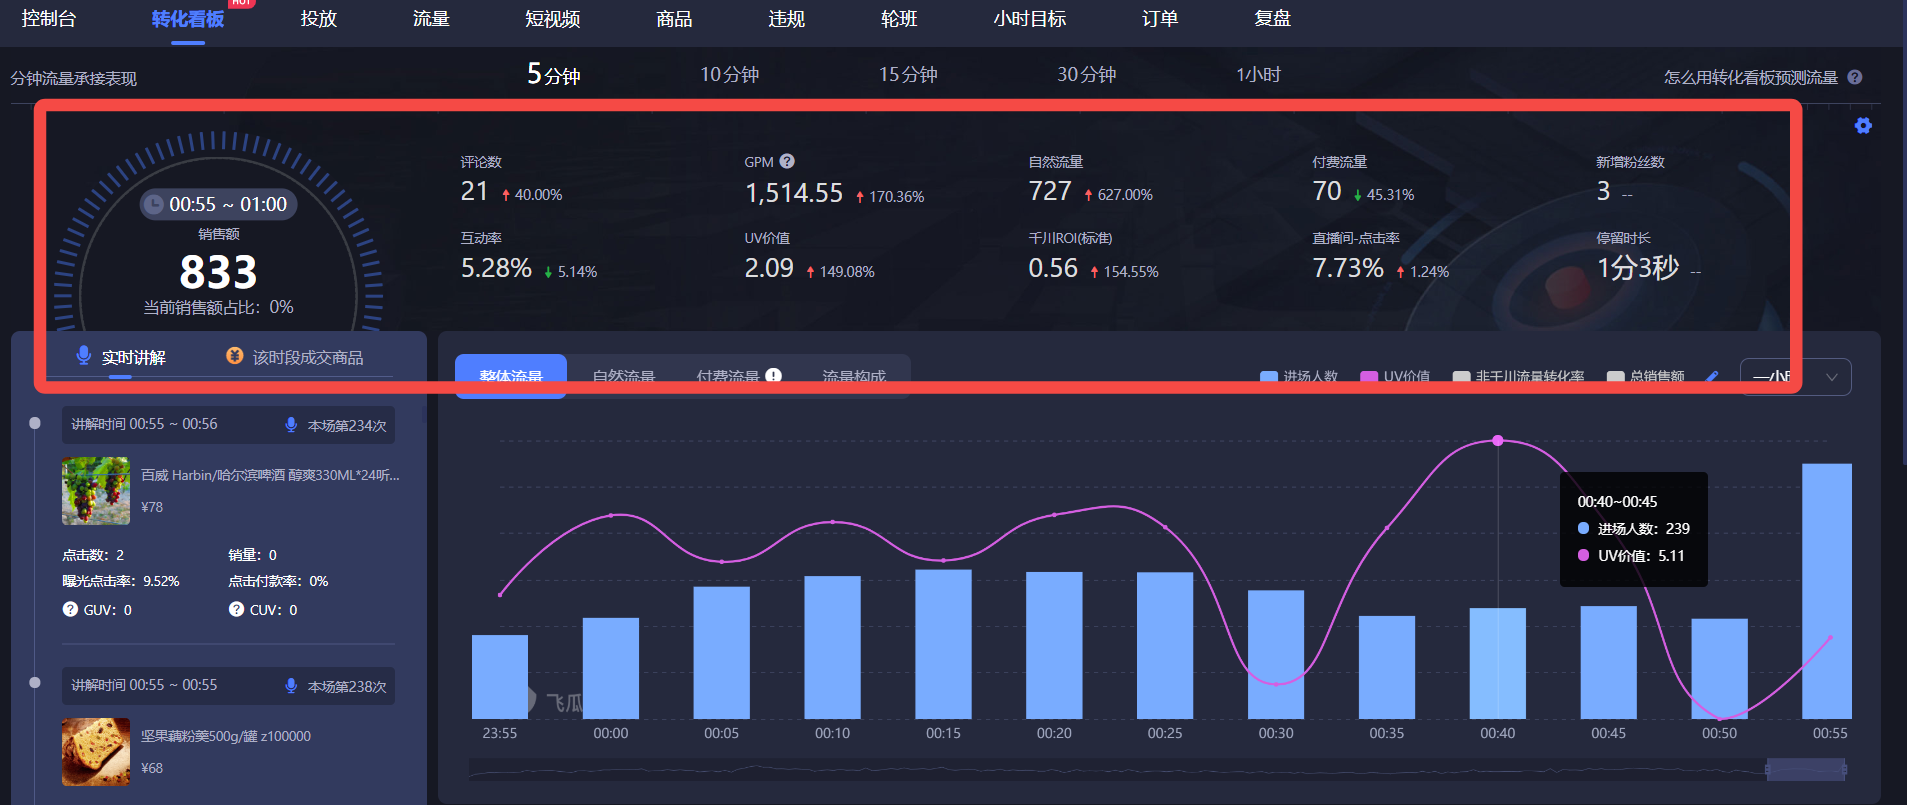The height and width of the screenshot is (805, 1907).
Task: Click the 直播间-点击率 value 7.73%
Action: 1348,268
